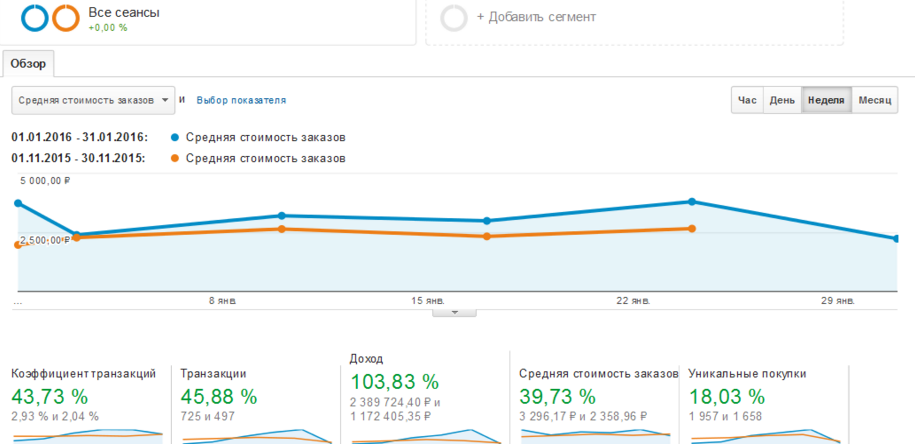The width and height of the screenshot is (915, 448).
Task: Click the Выбор показателя link
Action: click(x=241, y=100)
